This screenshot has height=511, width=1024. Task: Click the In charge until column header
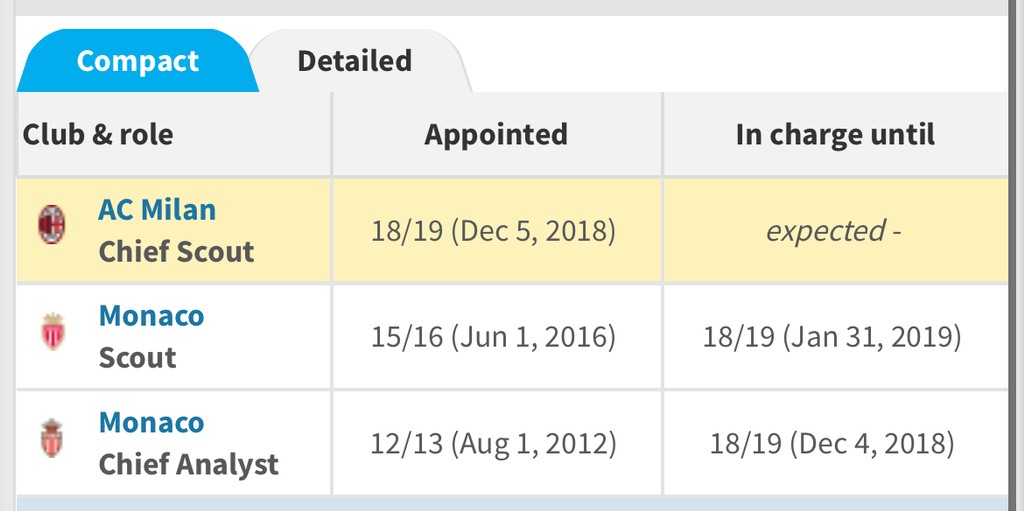[835, 135]
